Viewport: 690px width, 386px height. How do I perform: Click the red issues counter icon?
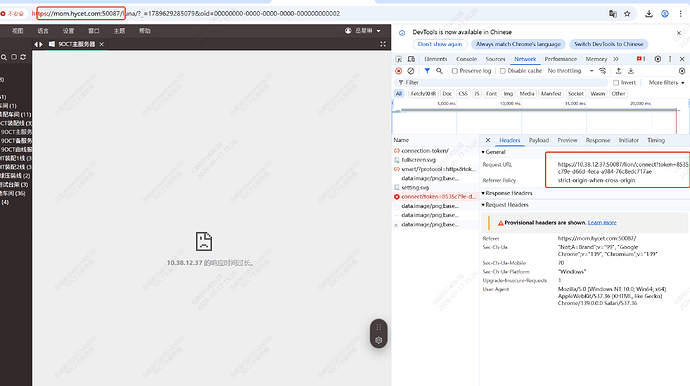click(x=641, y=59)
